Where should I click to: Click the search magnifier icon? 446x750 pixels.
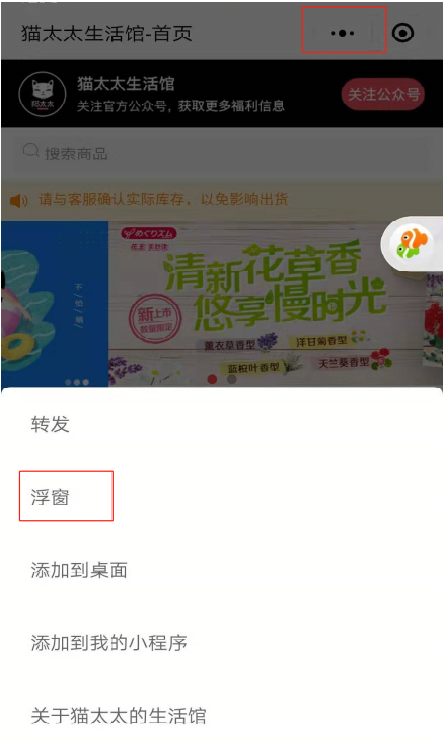coord(31,152)
